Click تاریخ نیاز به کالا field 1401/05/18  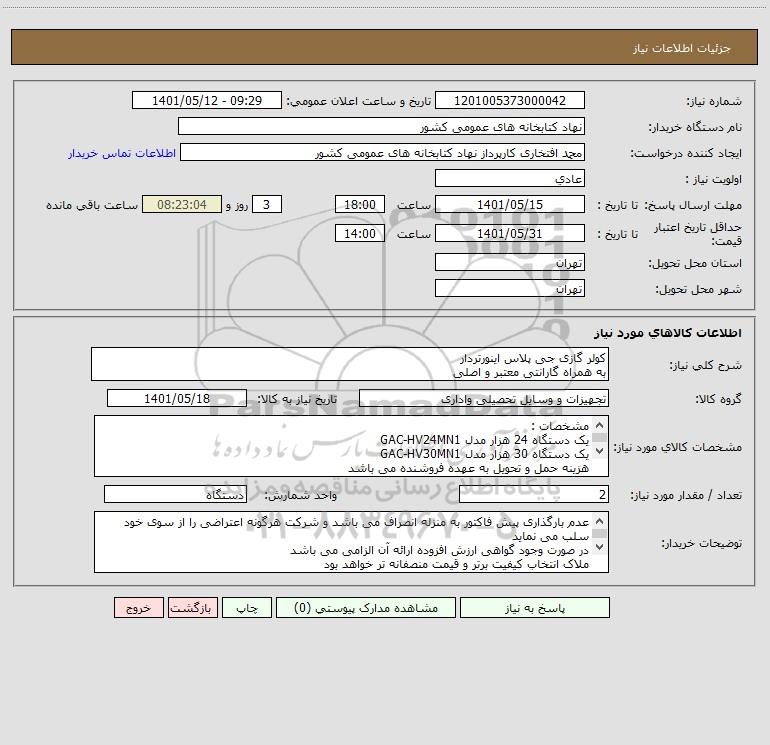pos(177,398)
